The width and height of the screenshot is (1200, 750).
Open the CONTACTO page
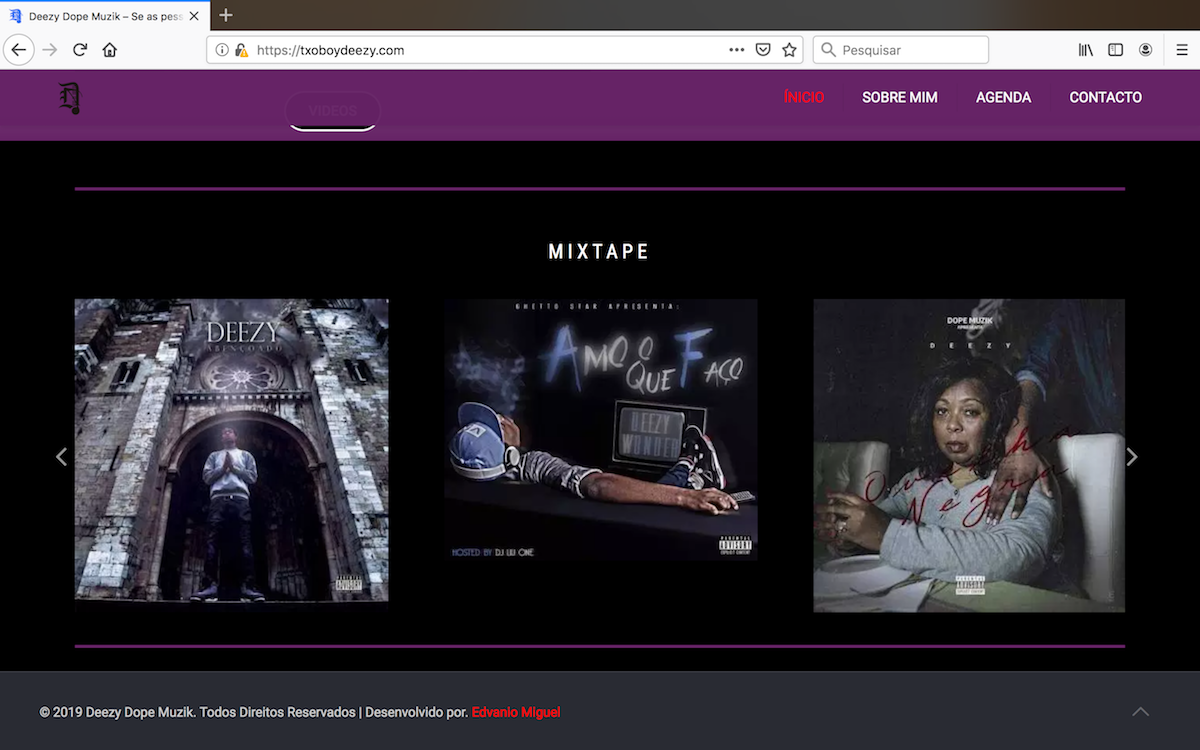pyautogui.click(x=1105, y=97)
